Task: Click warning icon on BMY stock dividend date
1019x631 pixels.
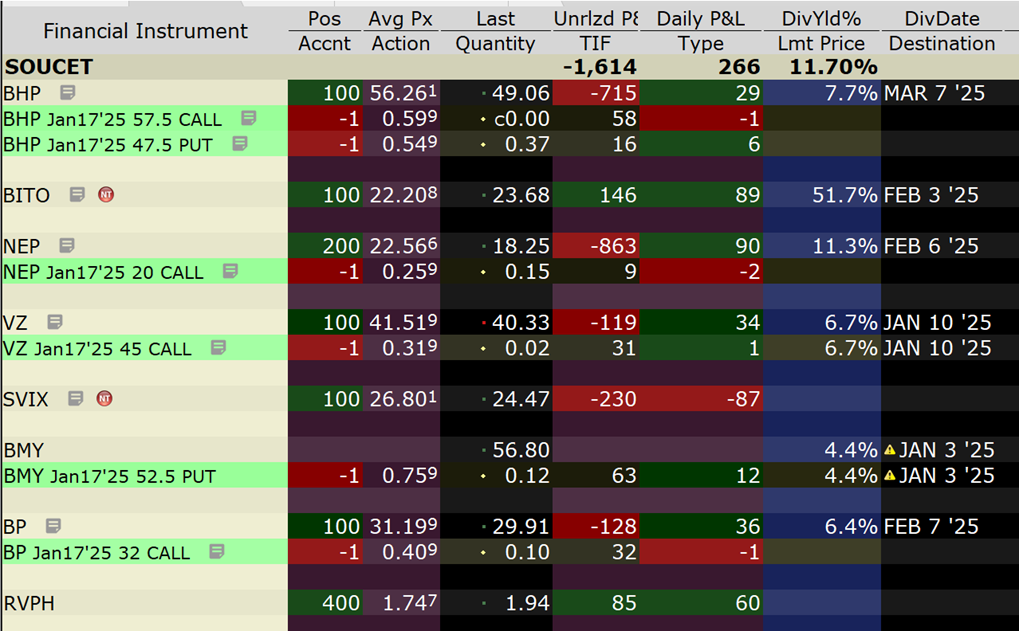Action: [890, 450]
